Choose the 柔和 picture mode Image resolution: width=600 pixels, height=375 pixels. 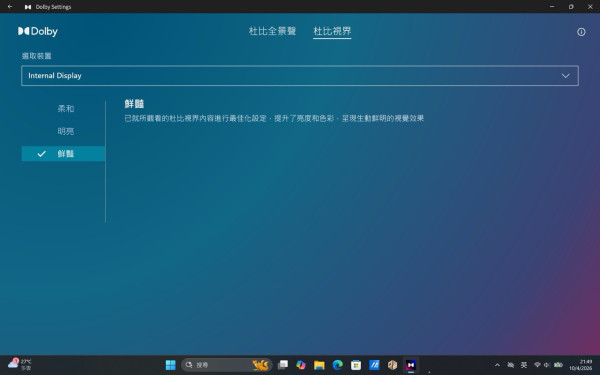pyautogui.click(x=65, y=109)
